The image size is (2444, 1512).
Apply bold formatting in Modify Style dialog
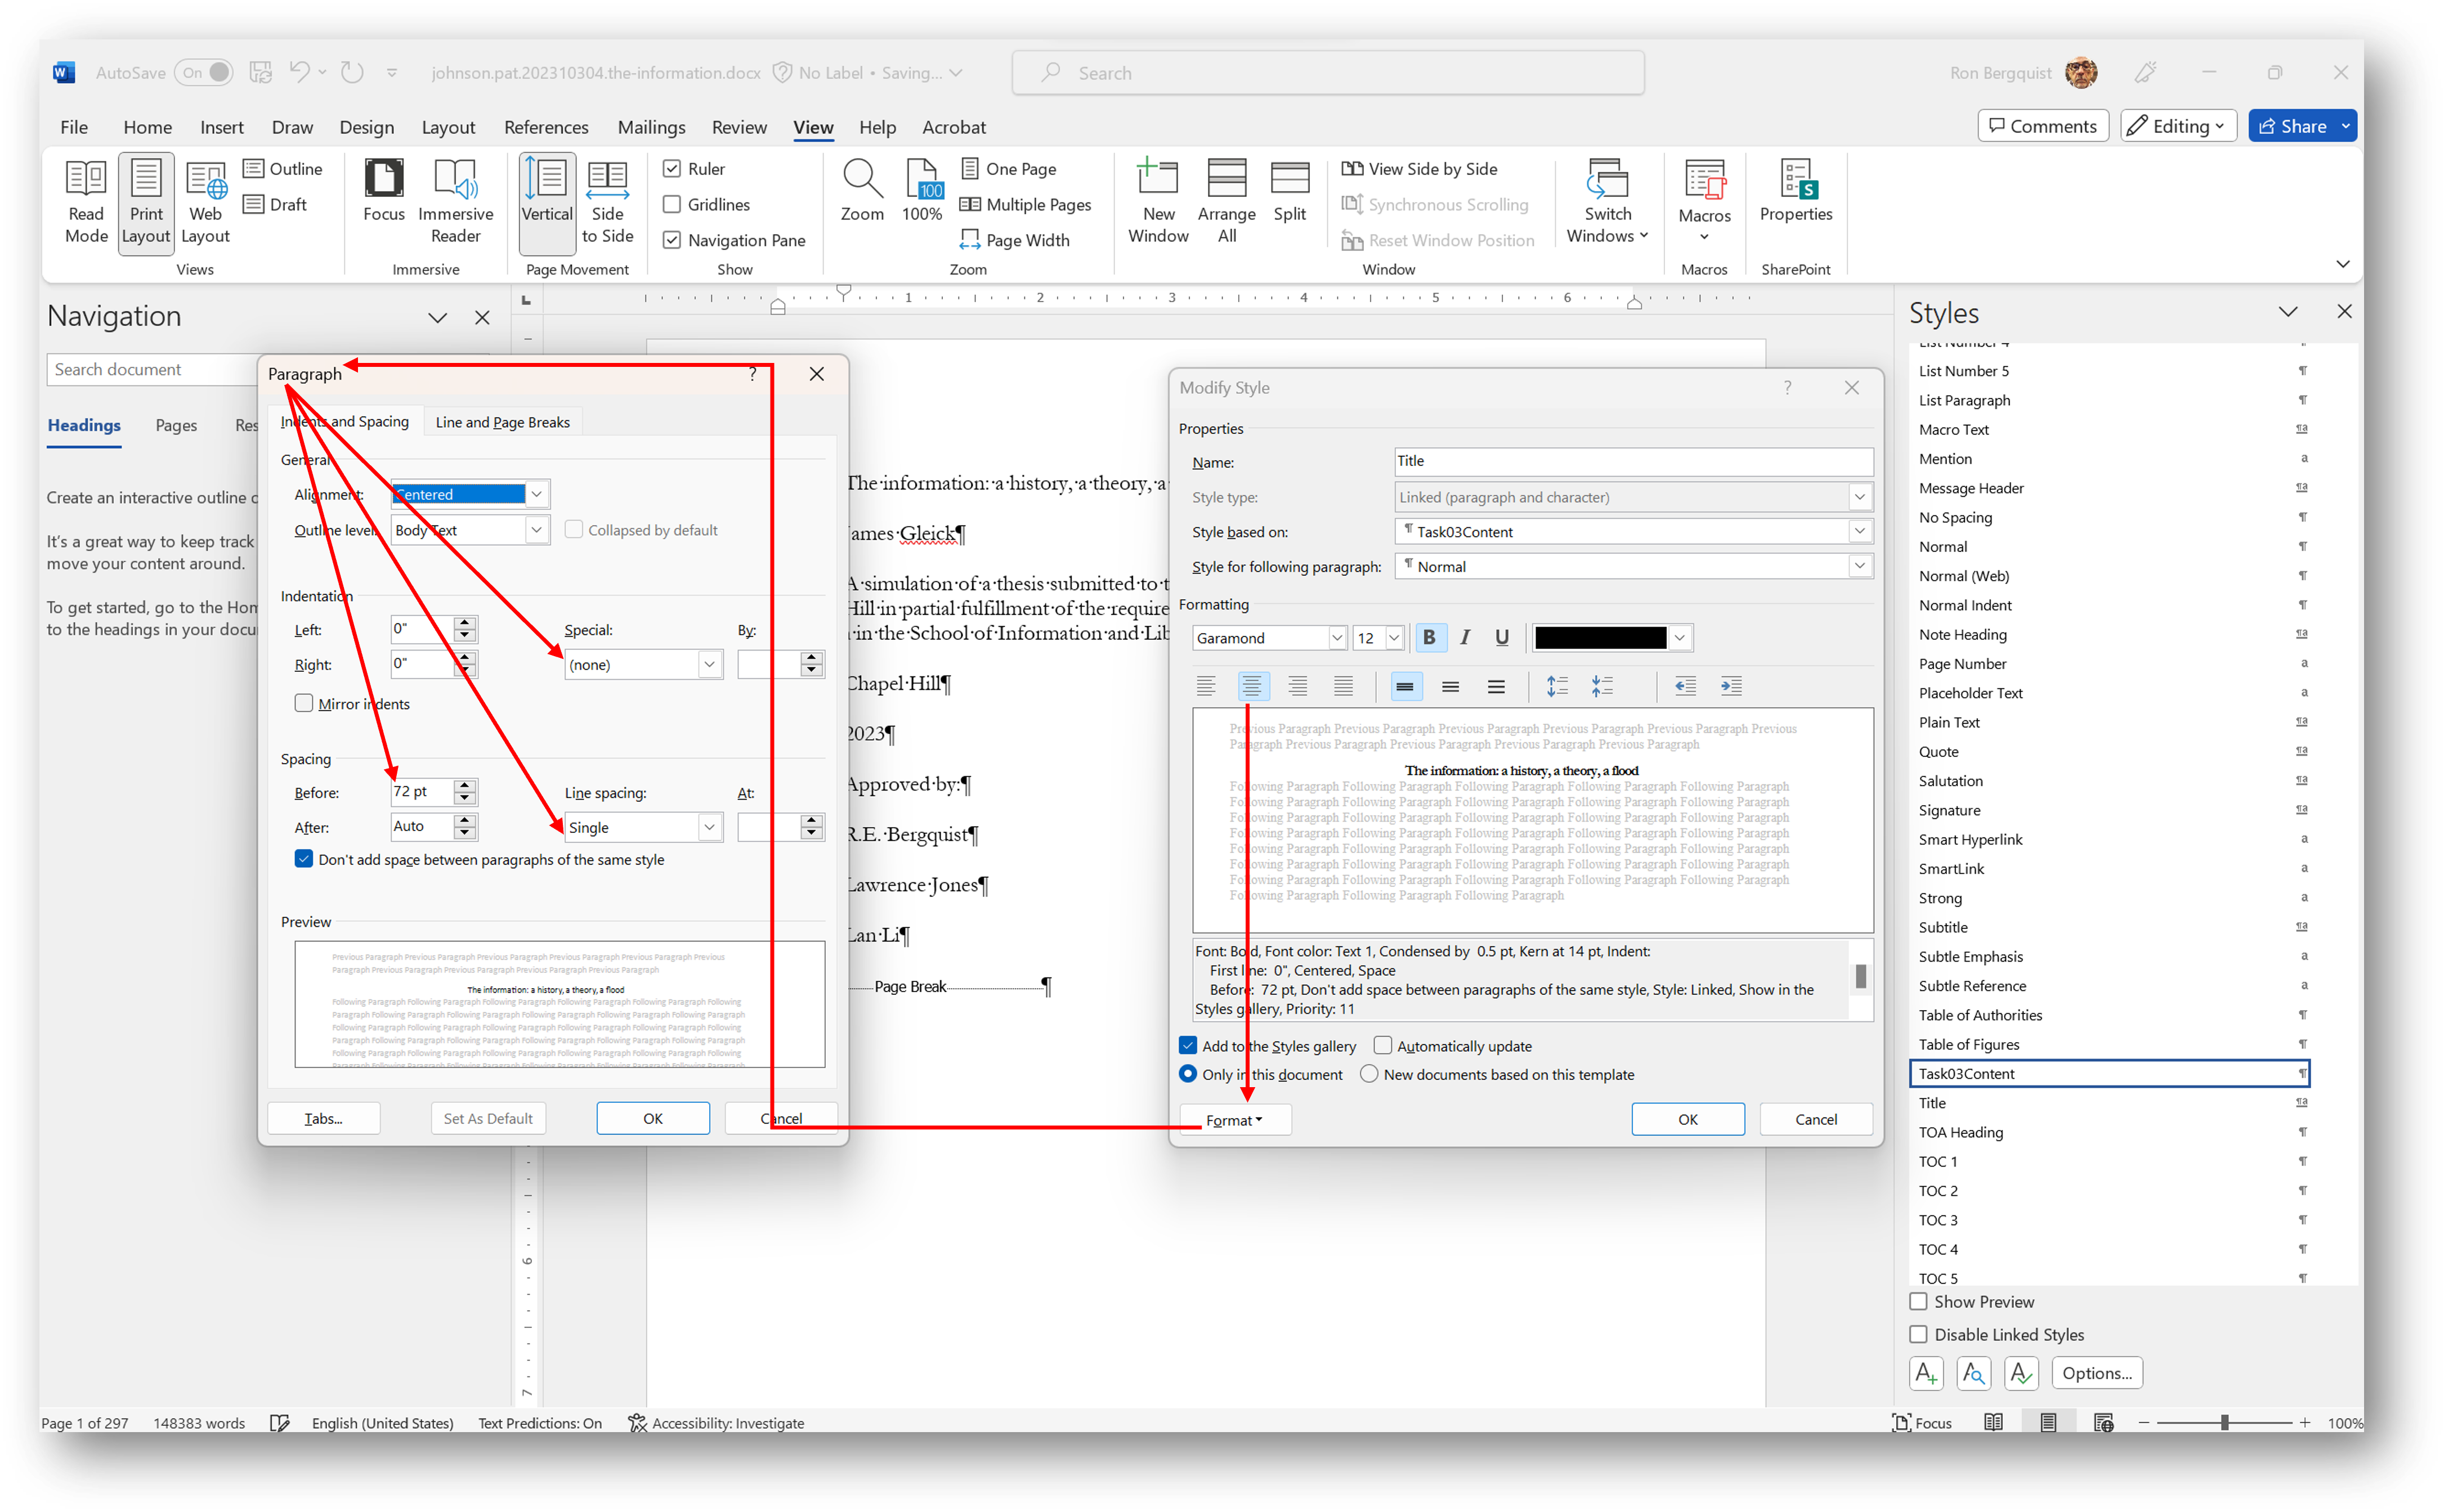tap(1430, 637)
